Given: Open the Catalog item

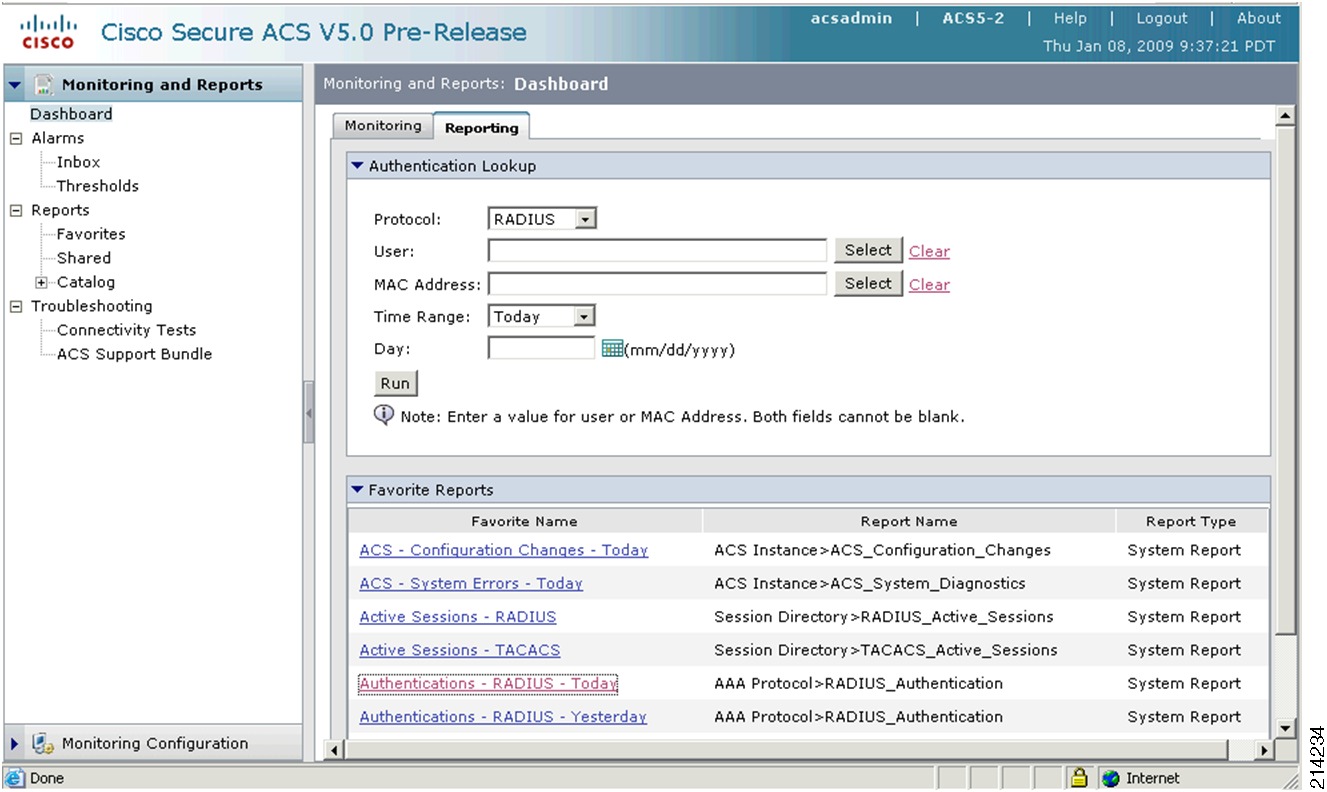Looking at the screenshot, I should [x=86, y=282].
